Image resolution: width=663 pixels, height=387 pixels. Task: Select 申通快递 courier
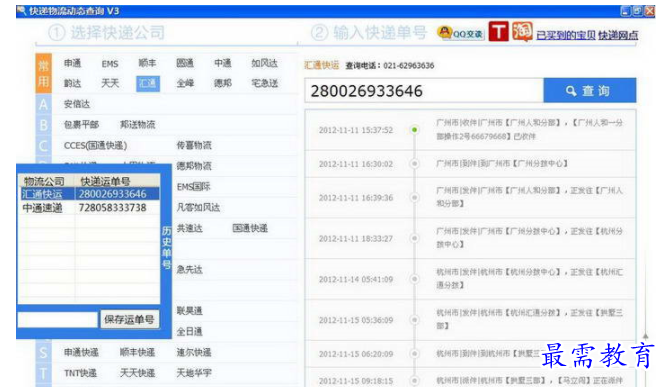tap(81, 352)
